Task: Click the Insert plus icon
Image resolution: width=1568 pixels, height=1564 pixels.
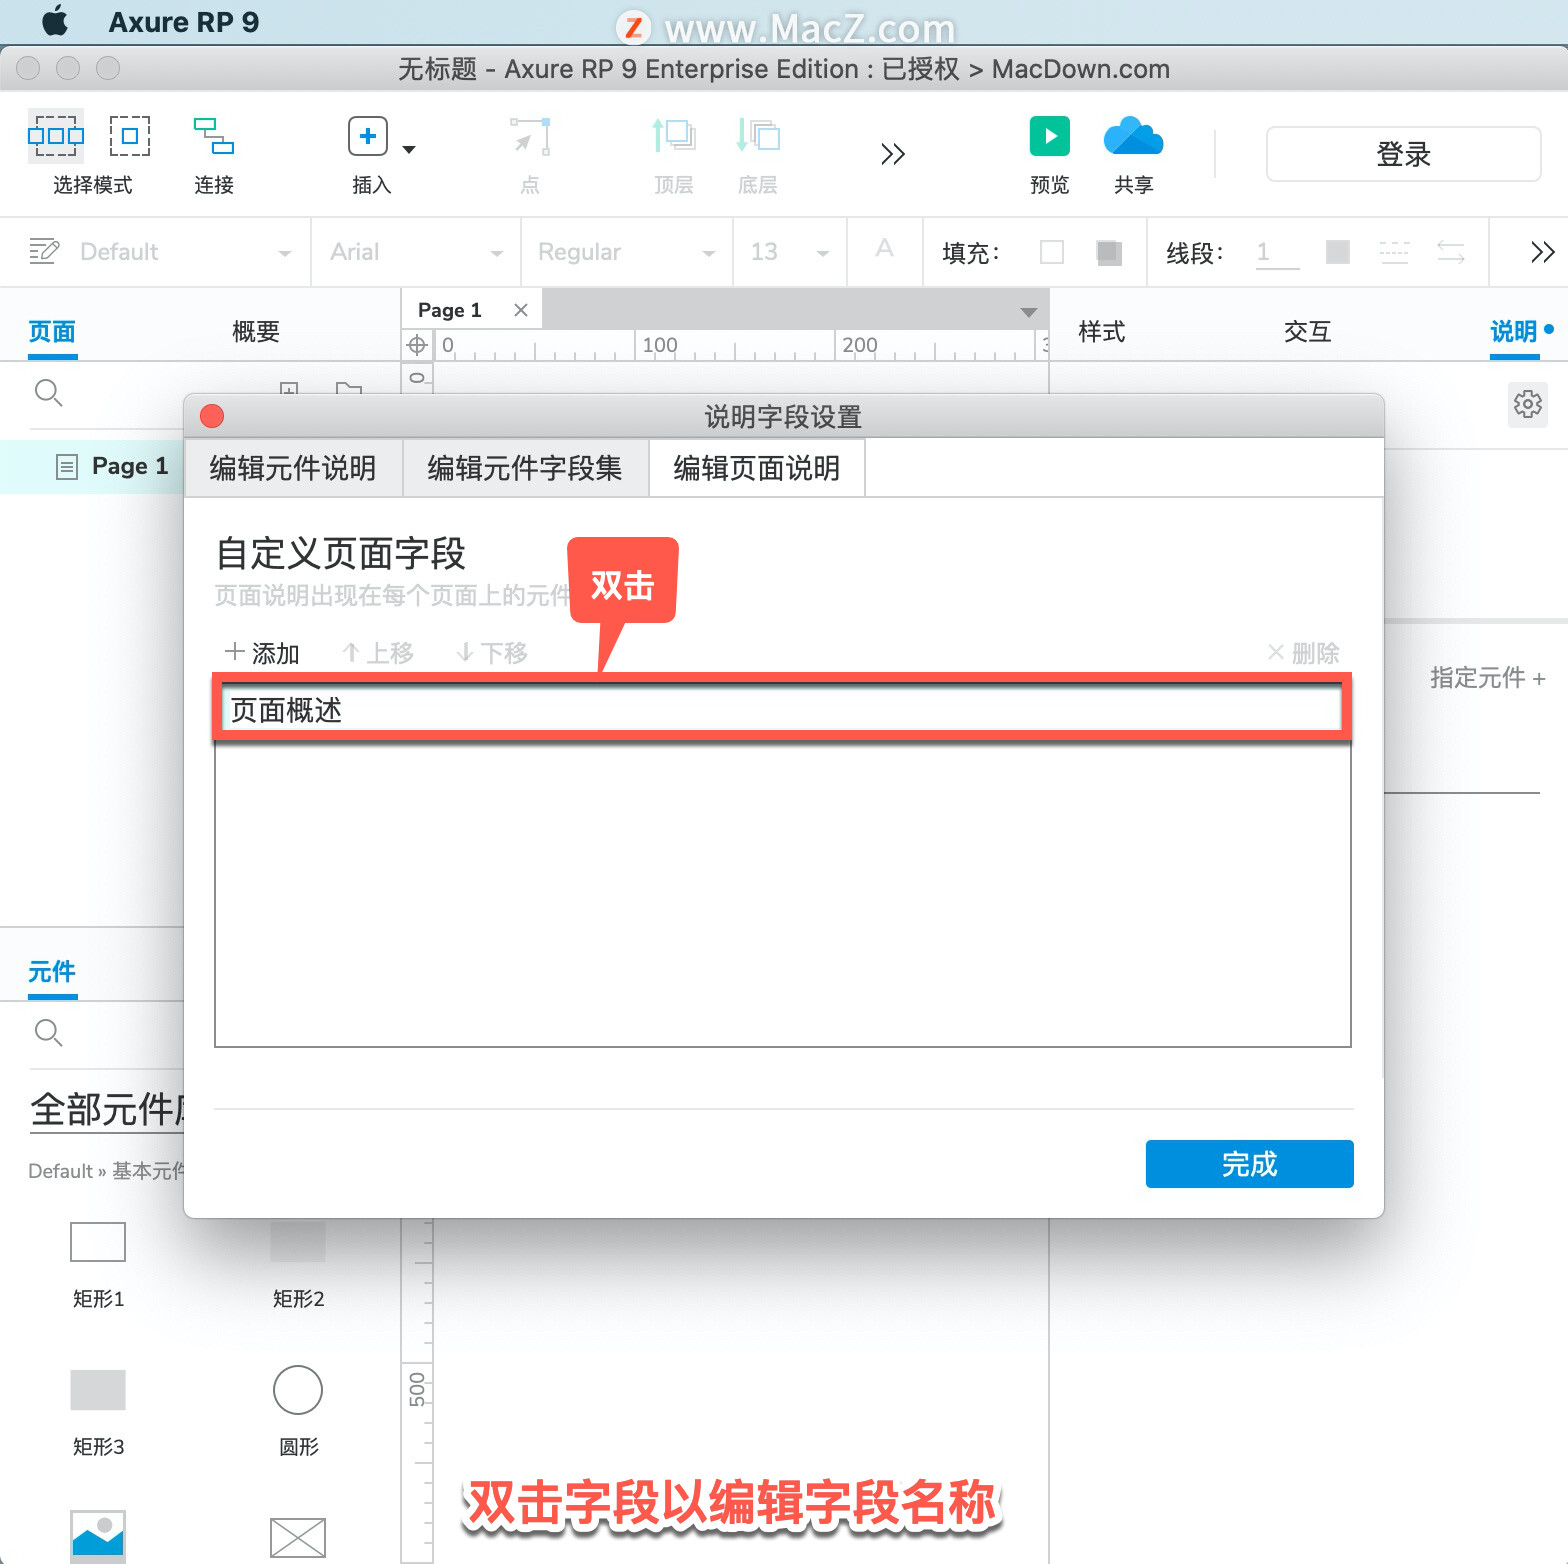Action: tap(368, 136)
